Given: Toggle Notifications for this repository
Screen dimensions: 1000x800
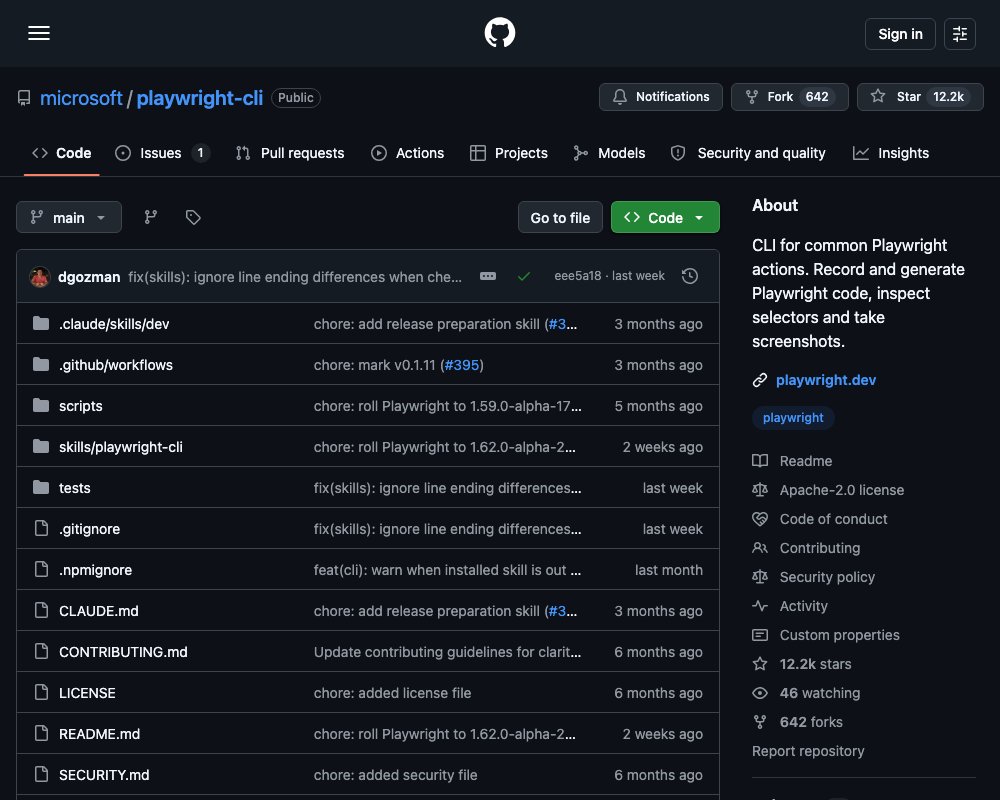Looking at the screenshot, I should [661, 97].
